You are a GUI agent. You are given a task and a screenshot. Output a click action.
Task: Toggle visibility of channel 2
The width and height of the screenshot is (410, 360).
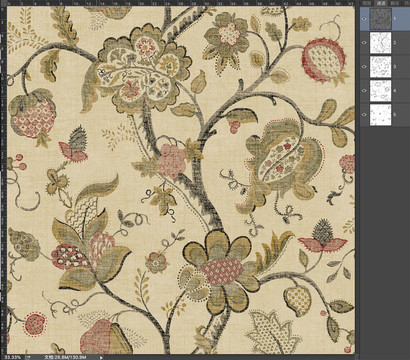pos(364,43)
